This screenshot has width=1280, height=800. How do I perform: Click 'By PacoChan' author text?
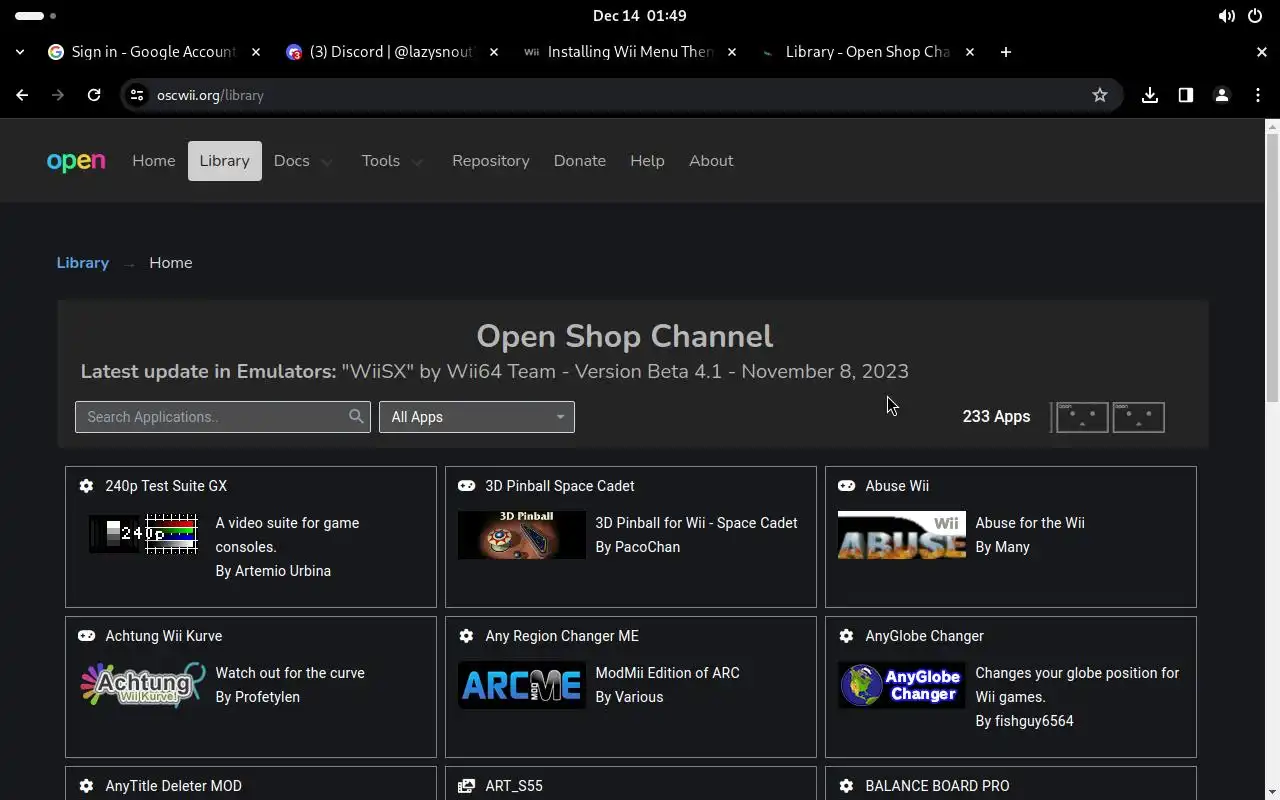637,547
